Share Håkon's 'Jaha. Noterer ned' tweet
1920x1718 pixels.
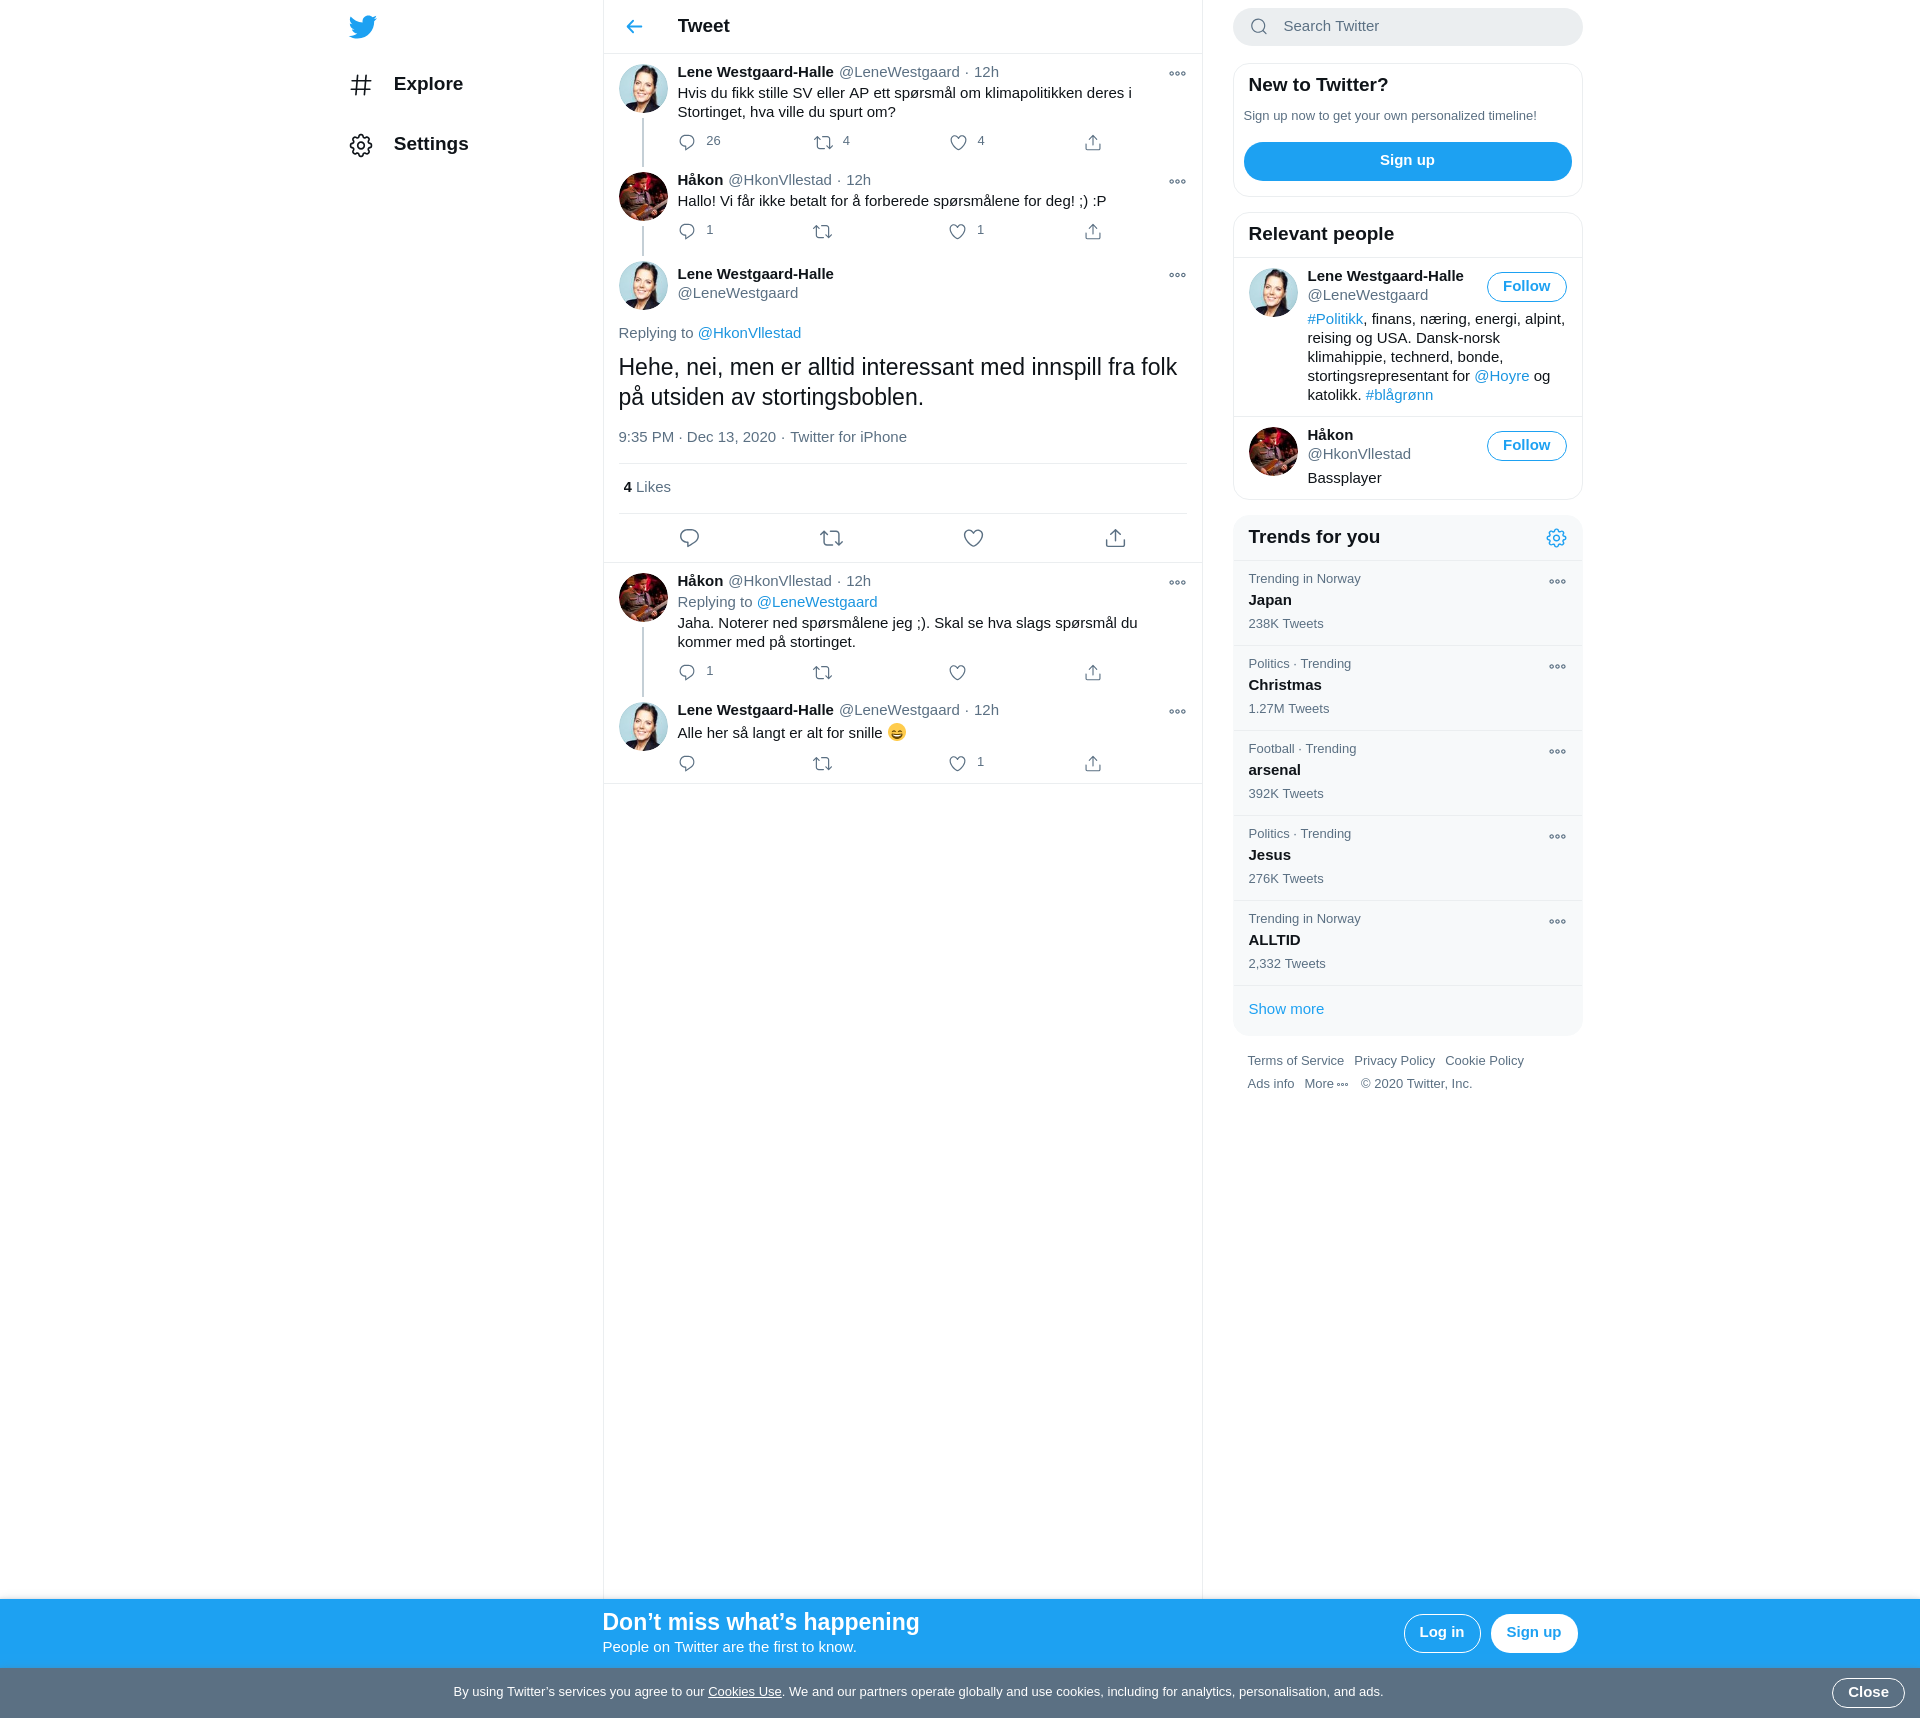[1093, 673]
